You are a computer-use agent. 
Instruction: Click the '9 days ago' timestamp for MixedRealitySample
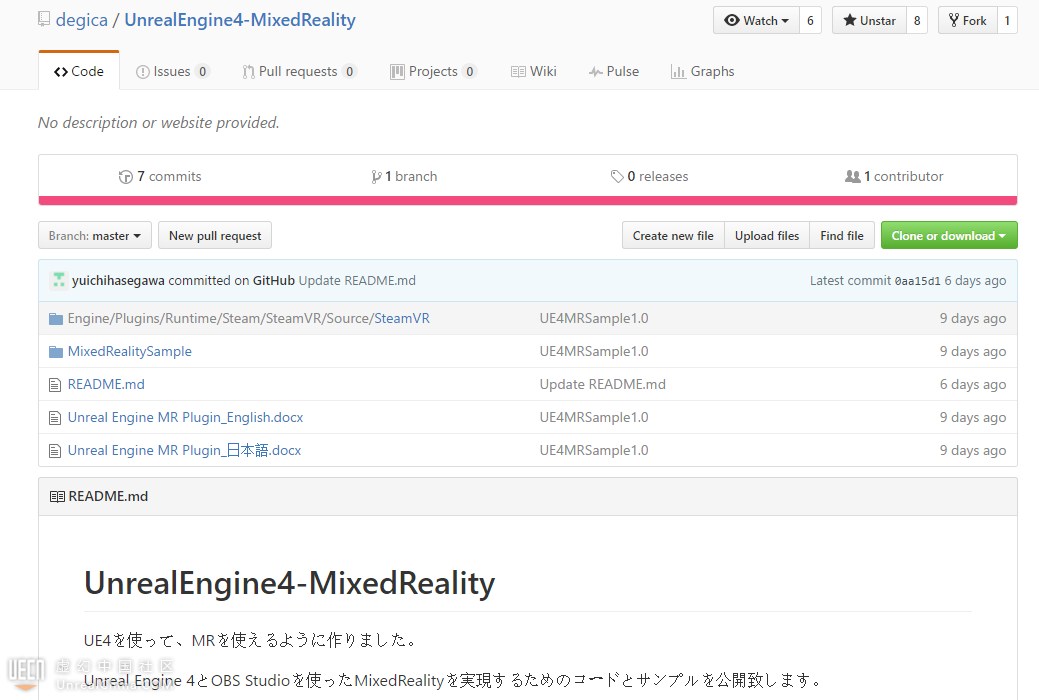(x=973, y=351)
